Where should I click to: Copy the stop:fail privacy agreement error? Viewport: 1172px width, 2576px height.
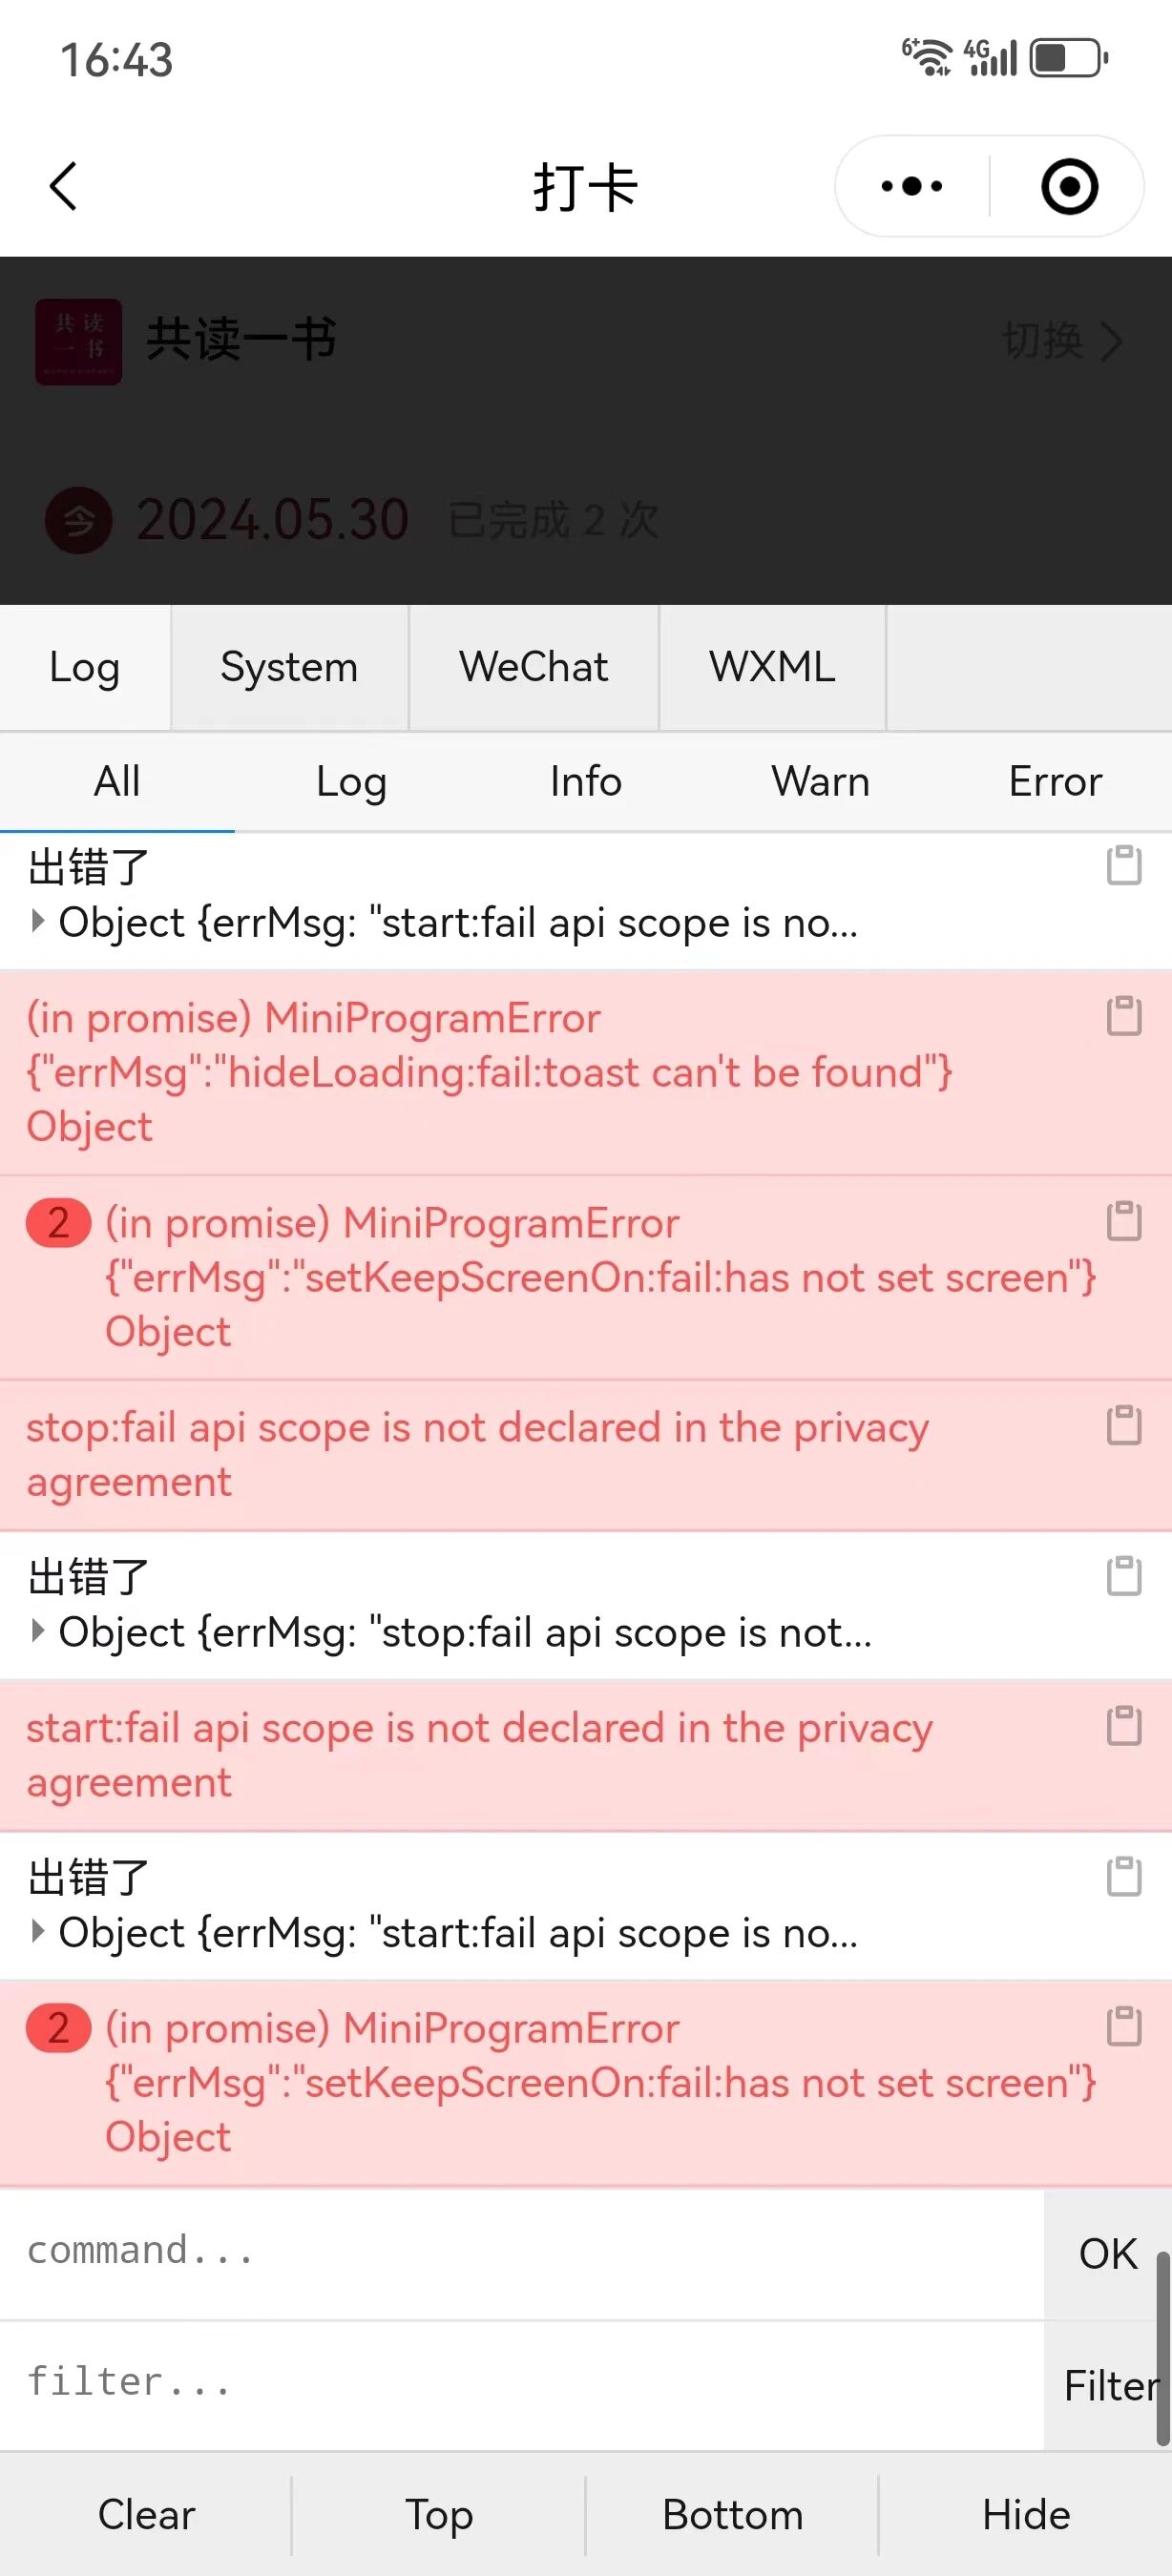click(1124, 1426)
